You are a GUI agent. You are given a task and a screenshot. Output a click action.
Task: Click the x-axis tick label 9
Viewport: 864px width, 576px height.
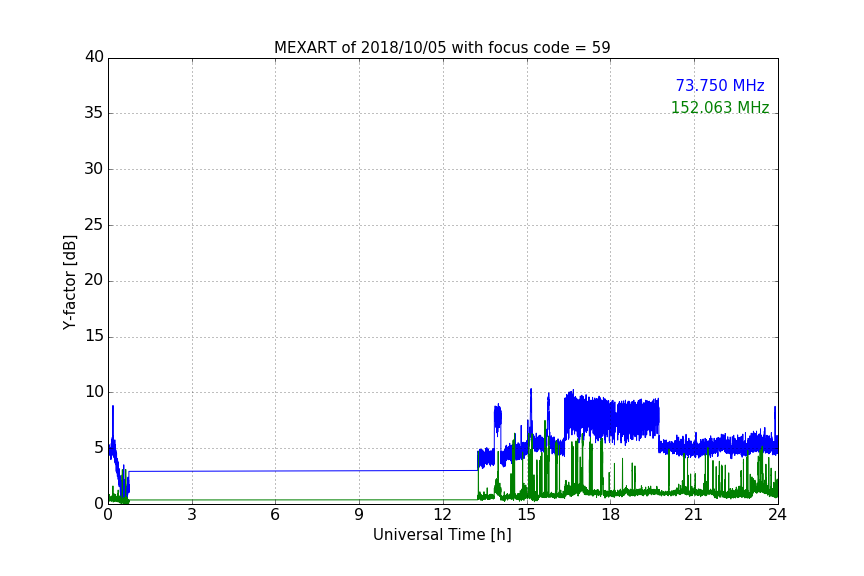coord(359,515)
